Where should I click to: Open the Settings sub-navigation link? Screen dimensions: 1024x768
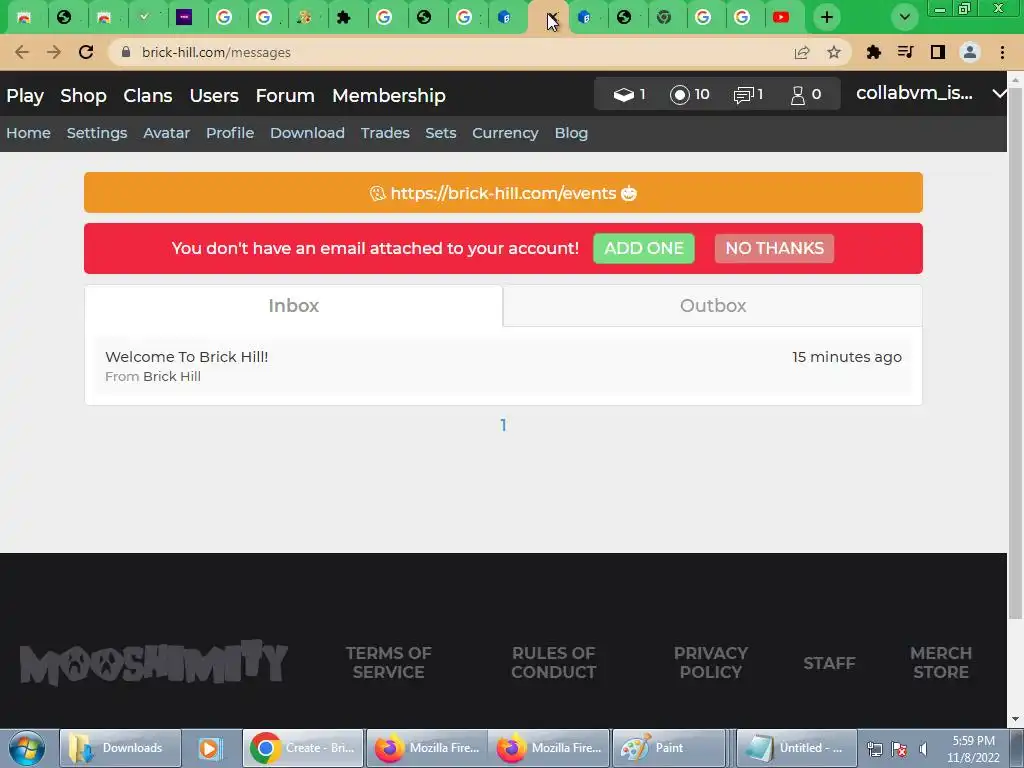97,133
